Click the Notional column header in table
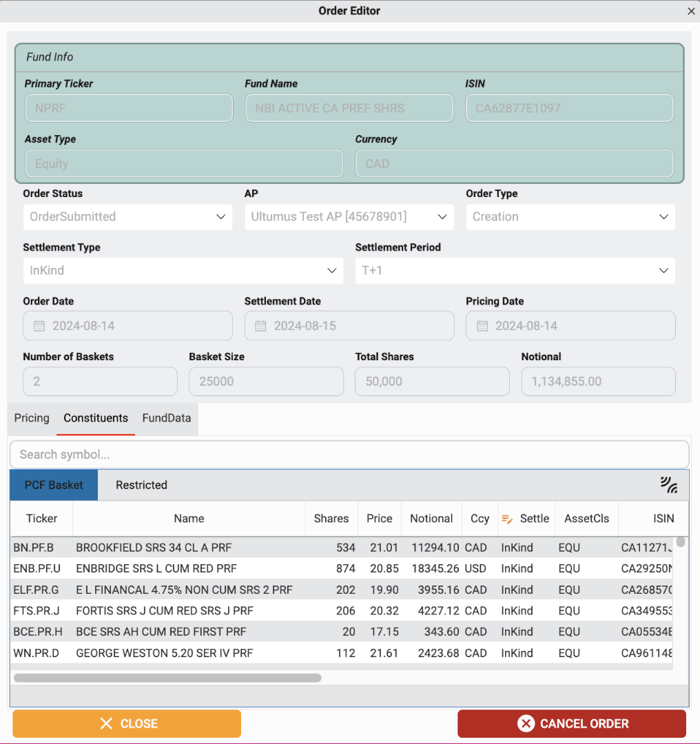Viewport: 700px width, 744px height. (x=431, y=519)
